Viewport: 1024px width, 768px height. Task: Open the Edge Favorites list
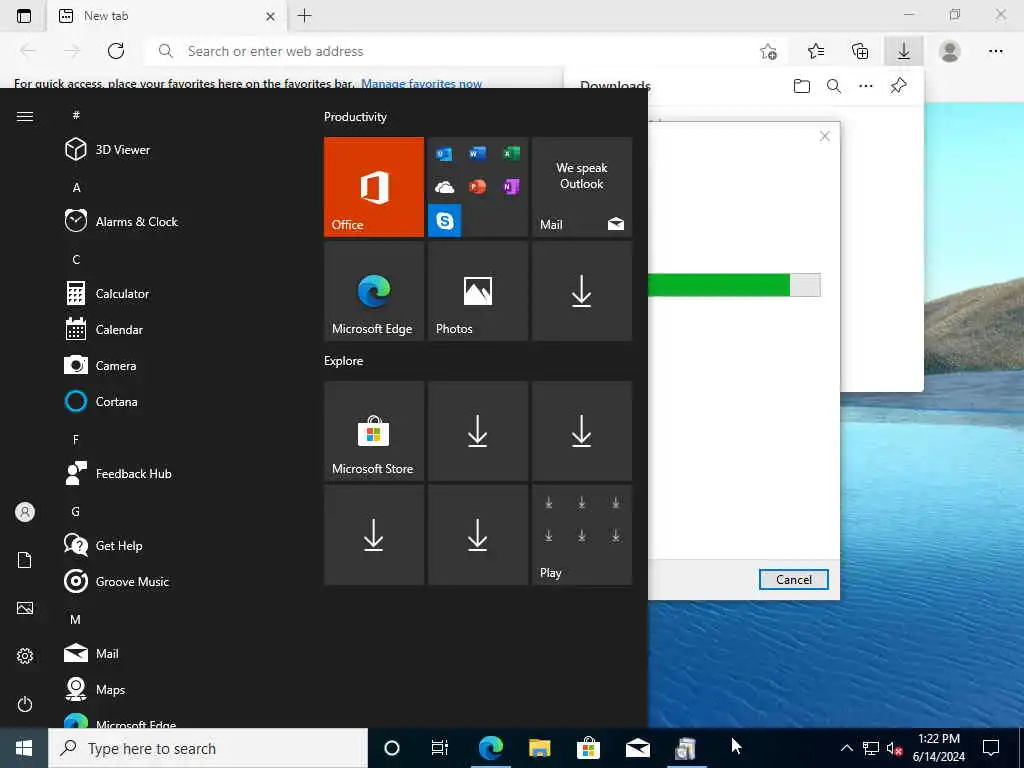pos(816,51)
